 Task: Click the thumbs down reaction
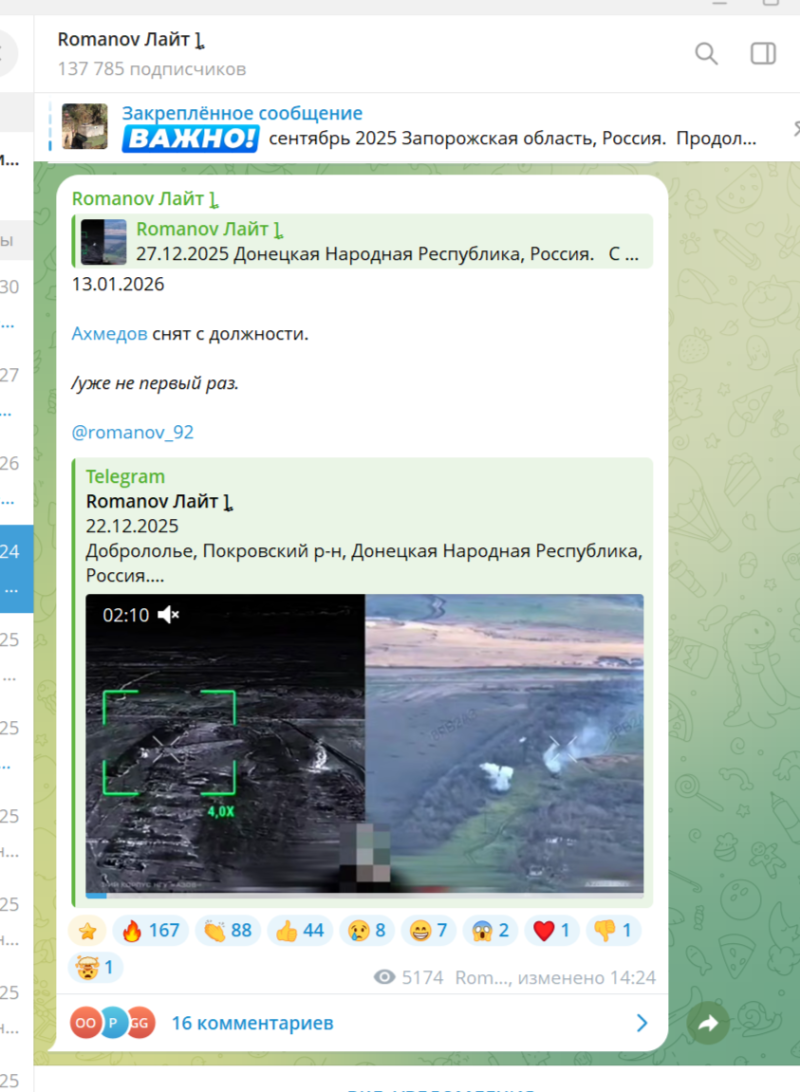(612, 931)
